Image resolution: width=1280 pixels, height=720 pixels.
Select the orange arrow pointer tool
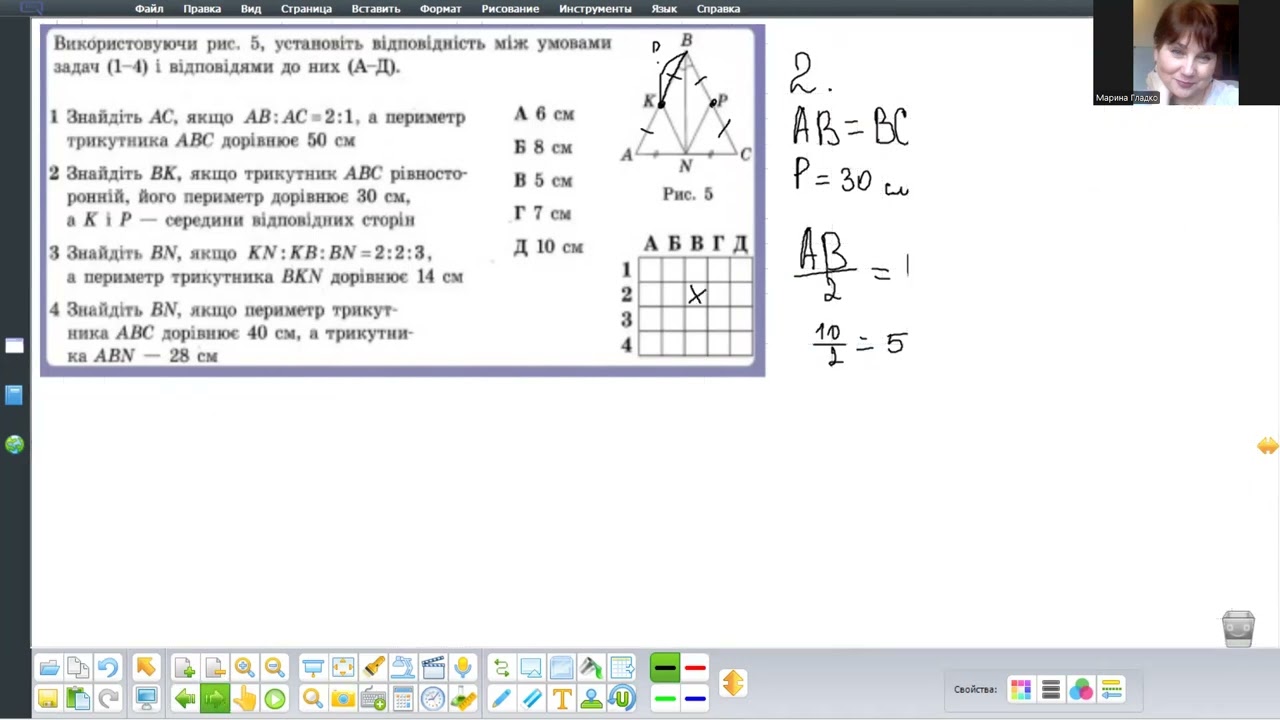coord(146,667)
